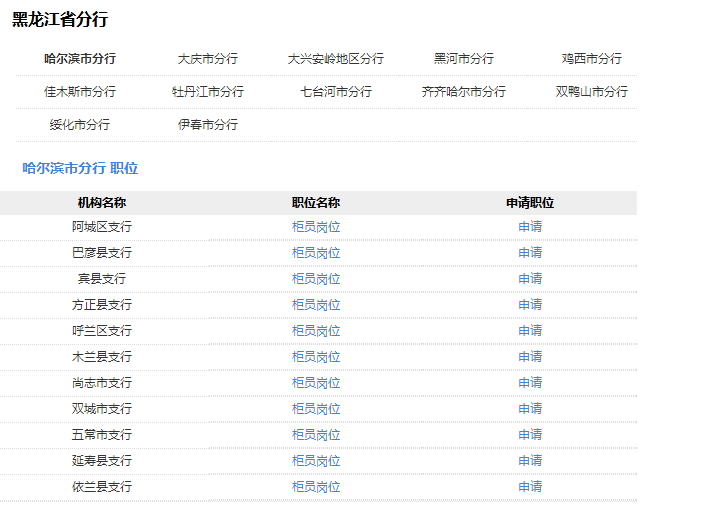Screen dimensions: 718x518
Task: Click the 宾县支行 institution name
Action: pyautogui.click(x=102, y=279)
